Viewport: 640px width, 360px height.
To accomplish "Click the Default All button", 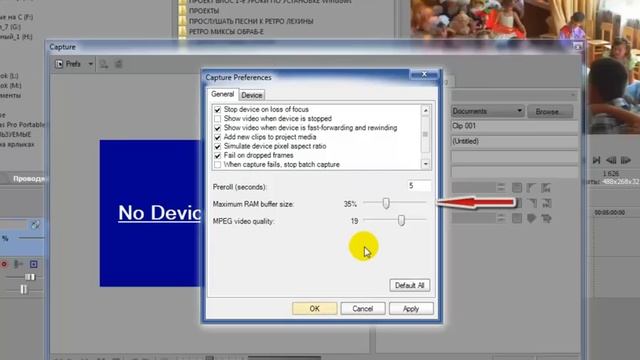I will coord(409,285).
